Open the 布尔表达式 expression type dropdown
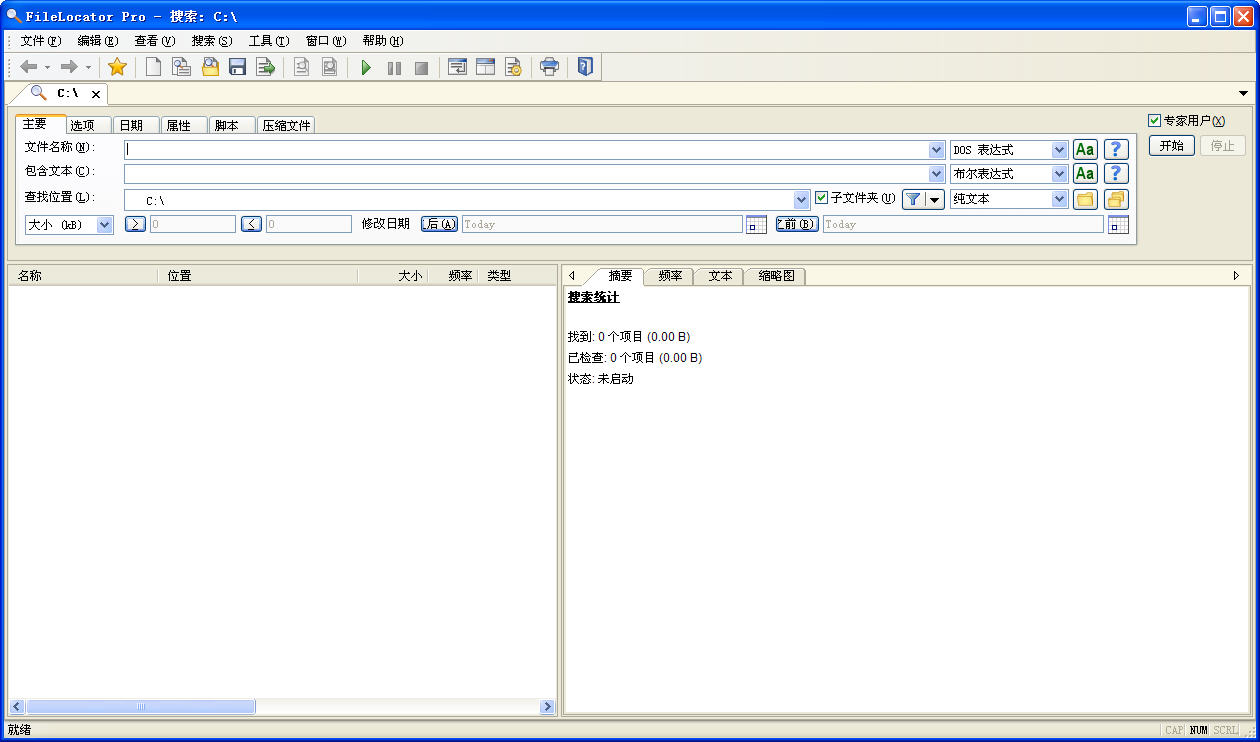Image resolution: width=1260 pixels, height=742 pixels. (1060, 174)
